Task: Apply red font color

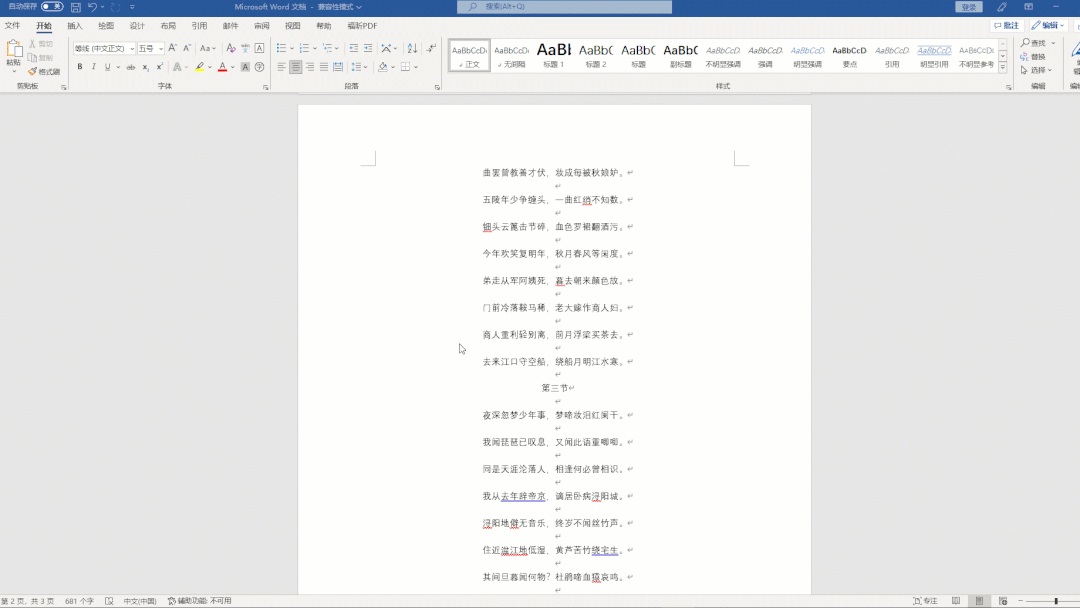Action: tap(222, 67)
